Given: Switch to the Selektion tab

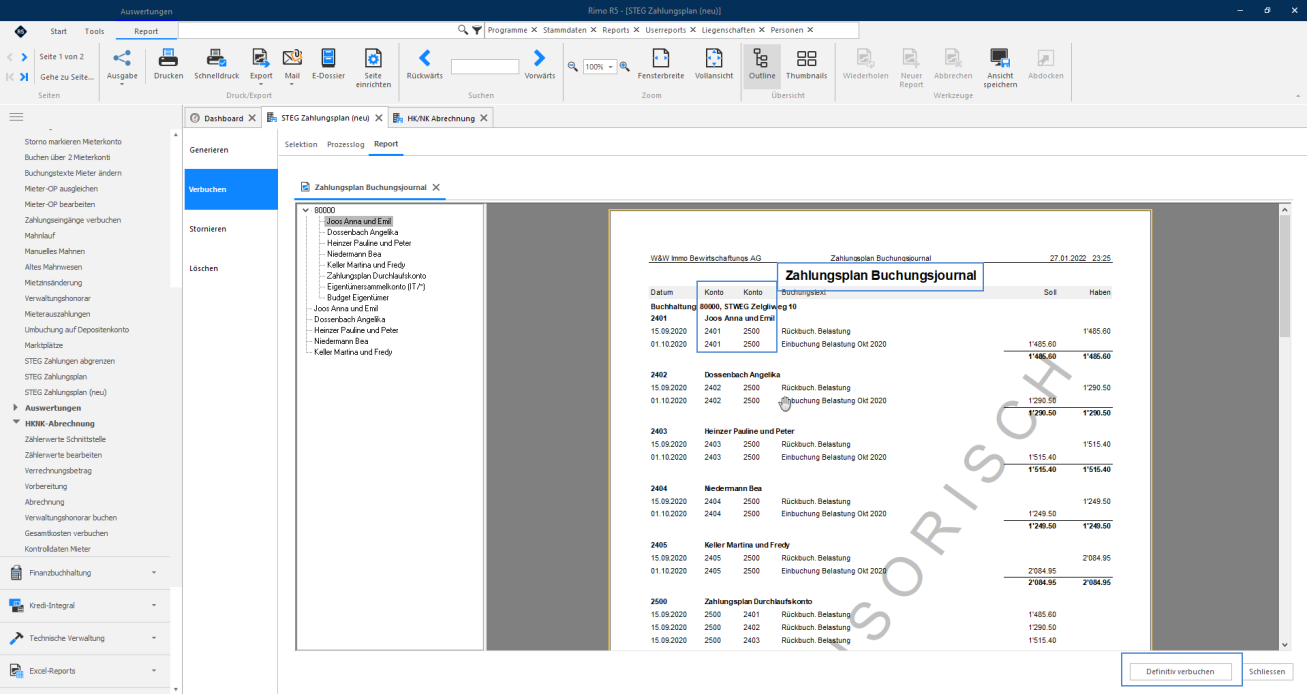Looking at the screenshot, I should tap(301, 144).
